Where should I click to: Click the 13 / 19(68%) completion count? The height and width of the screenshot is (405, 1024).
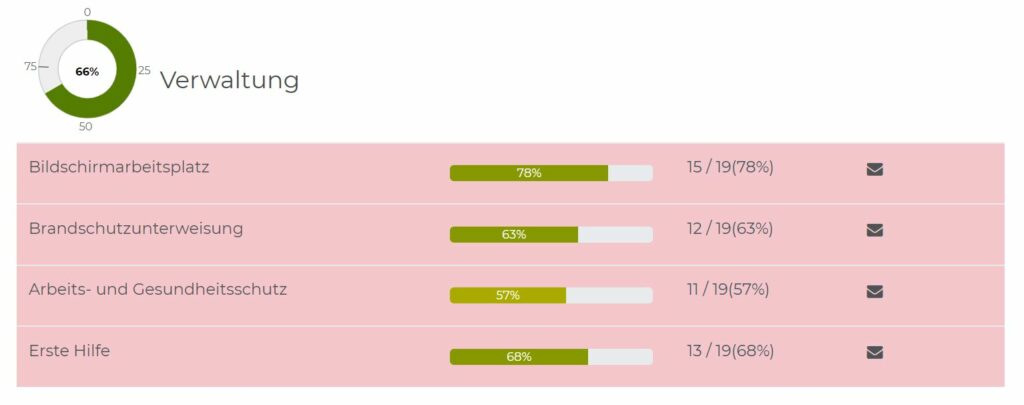tap(730, 351)
